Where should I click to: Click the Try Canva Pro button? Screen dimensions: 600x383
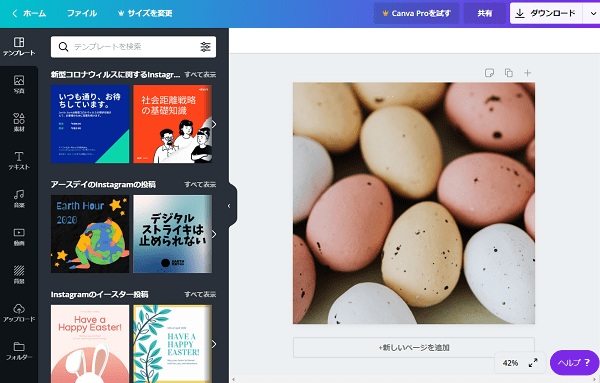tap(416, 13)
